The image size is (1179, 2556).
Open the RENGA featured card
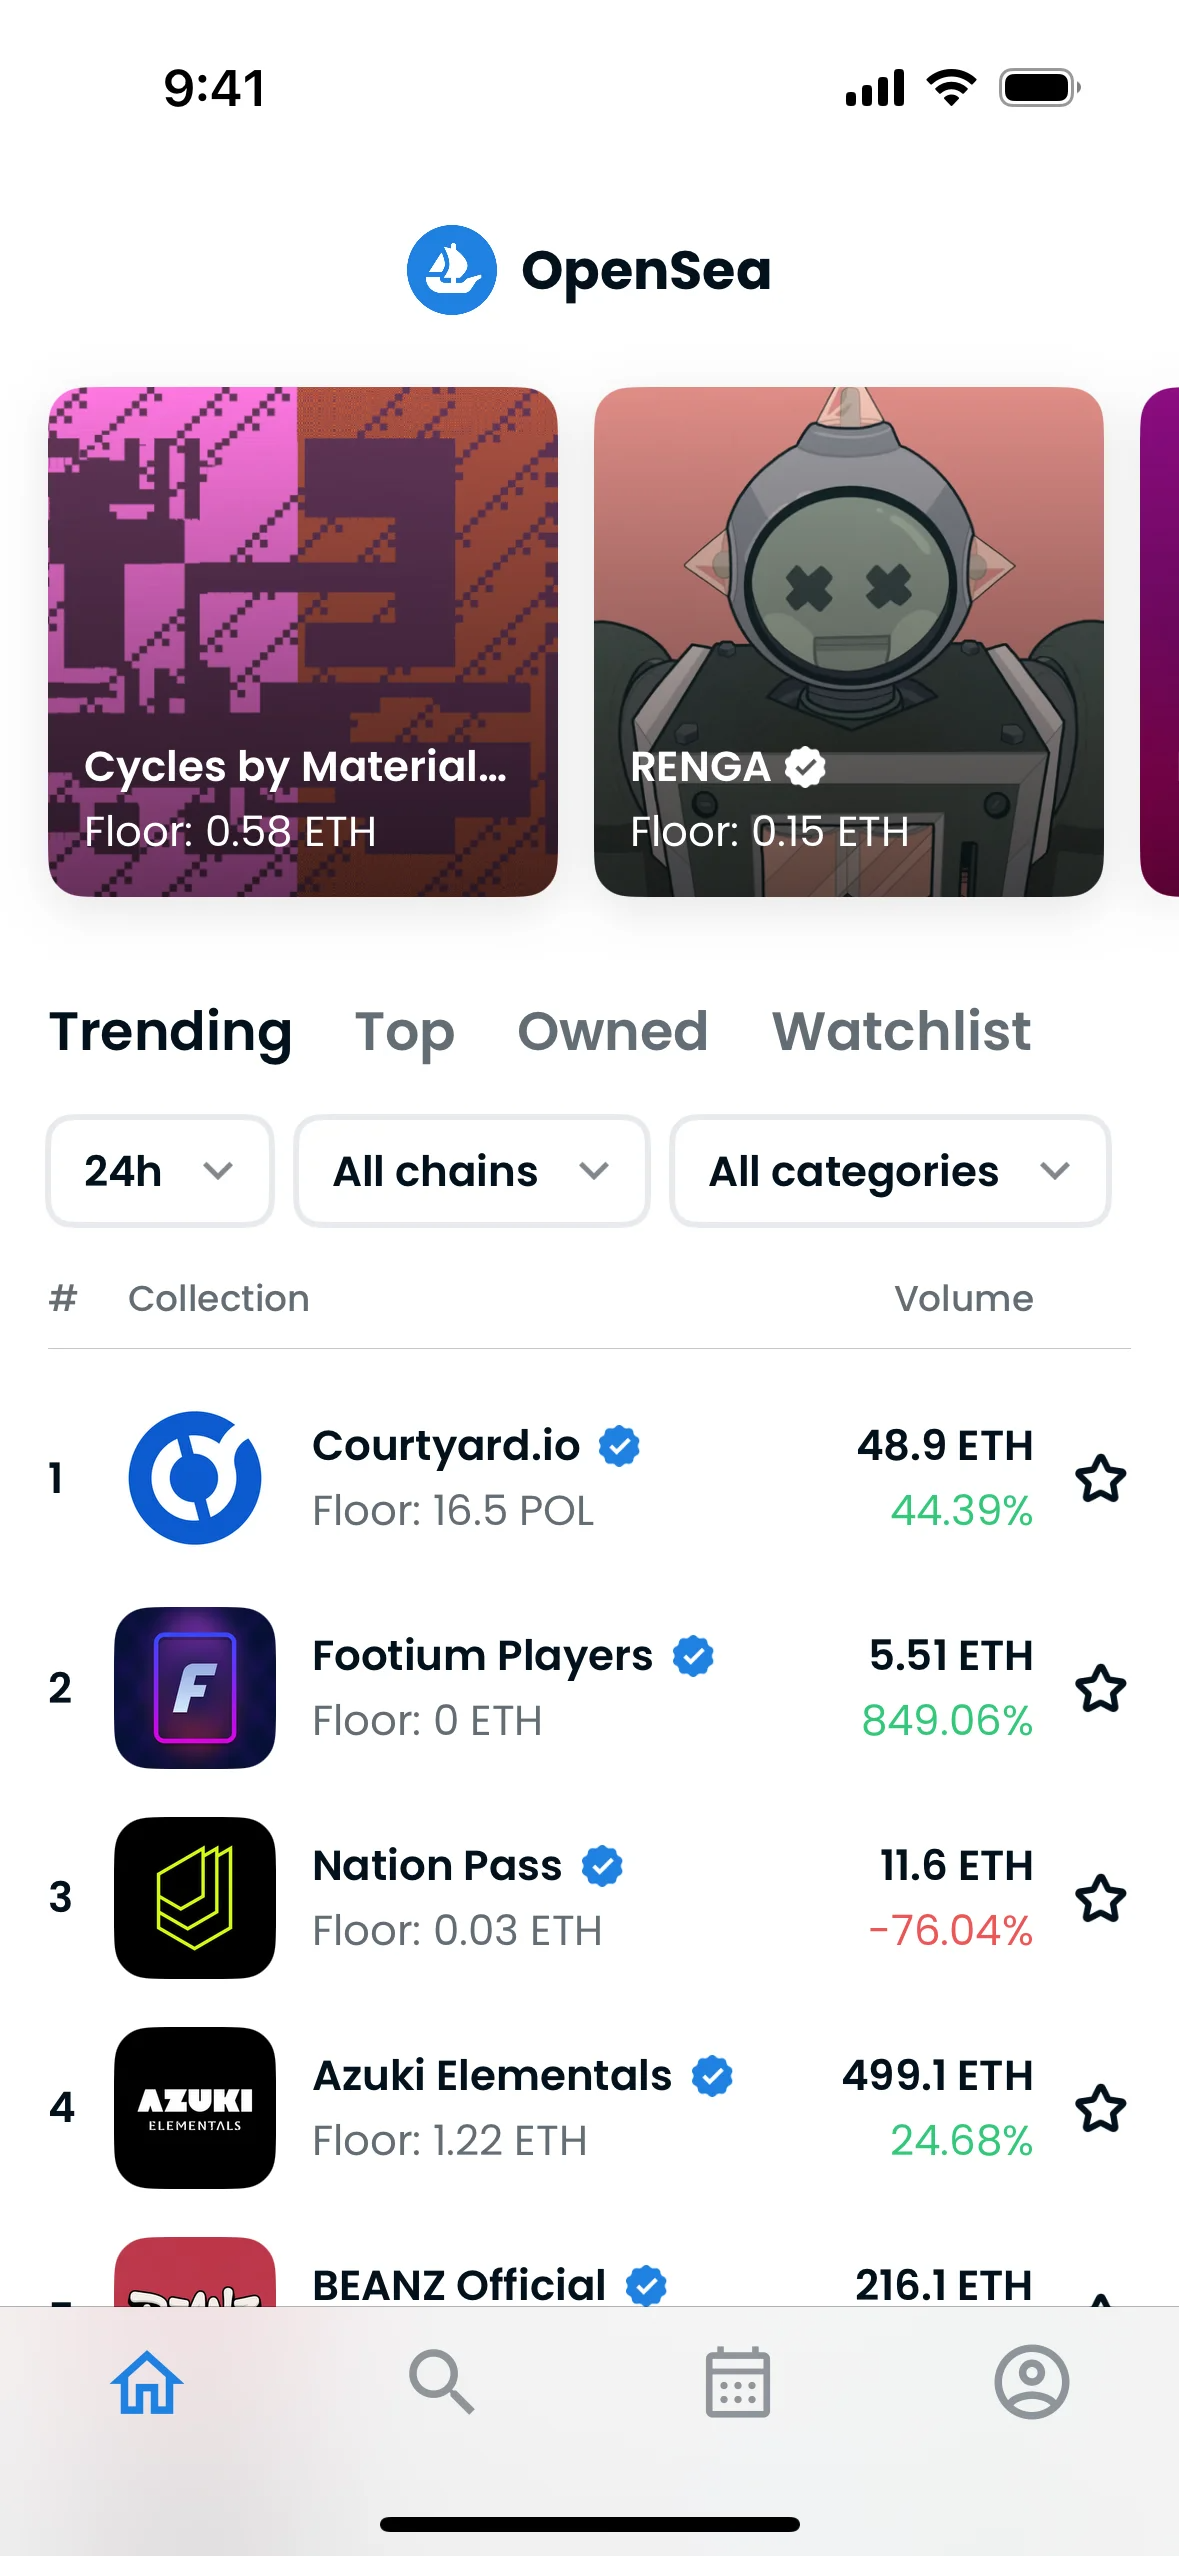pos(848,642)
